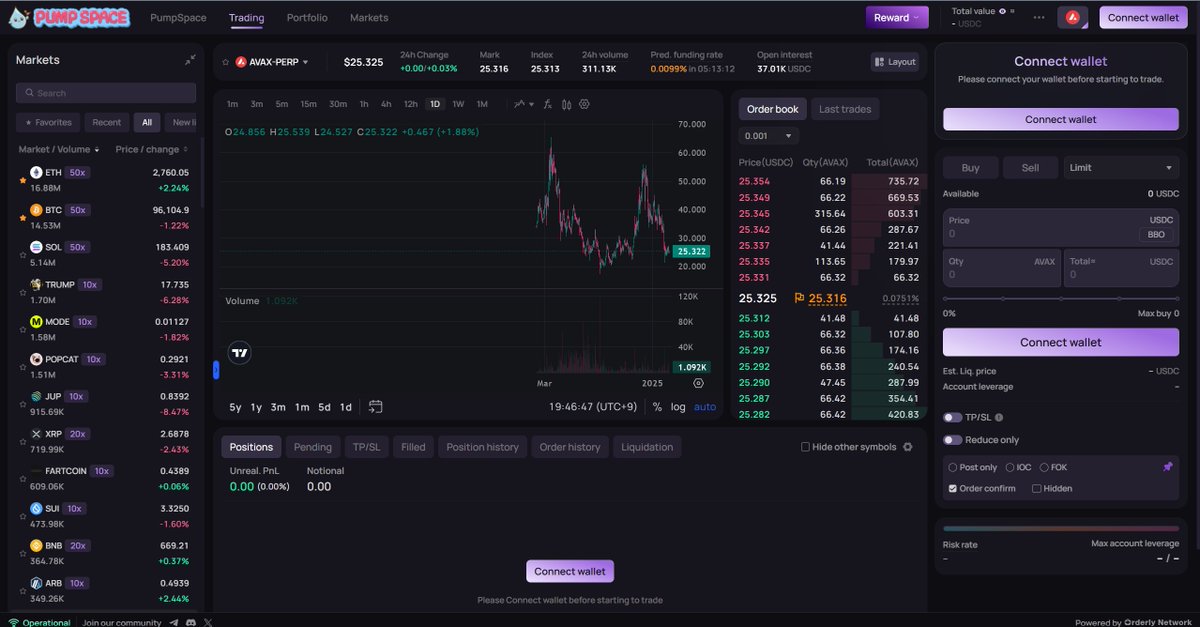The height and width of the screenshot is (627, 1200).
Task: Open the Trading tab
Action: point(246,18)
